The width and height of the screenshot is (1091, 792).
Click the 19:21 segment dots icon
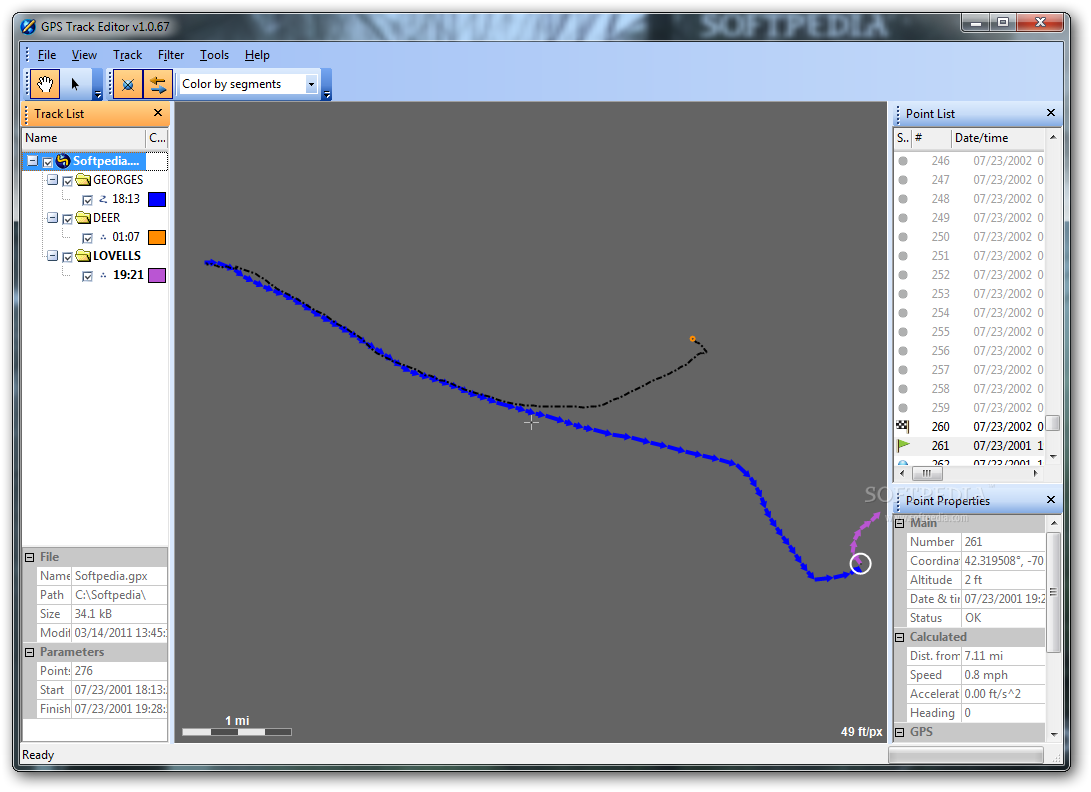click(x=103, y=276)
